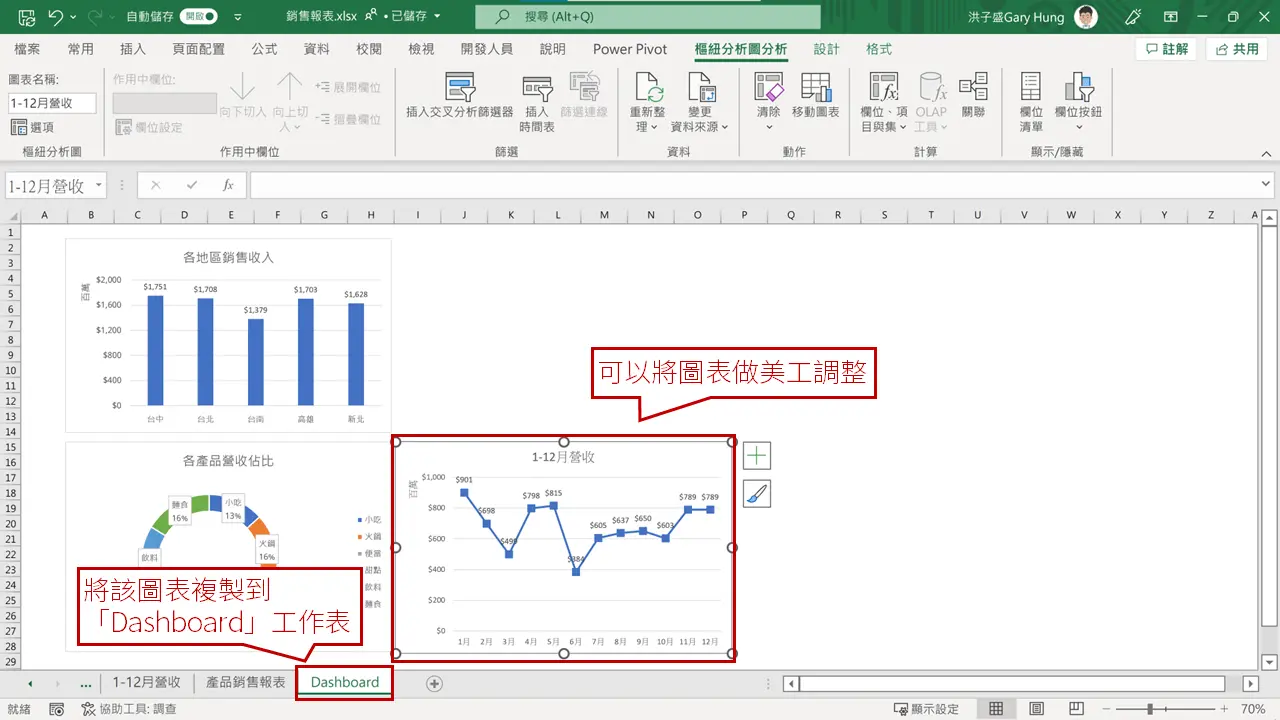Viewport: 1280px width, 720px height.
Task: Click the 各地區銷售收入 bar chart
Action: [228, 335]
